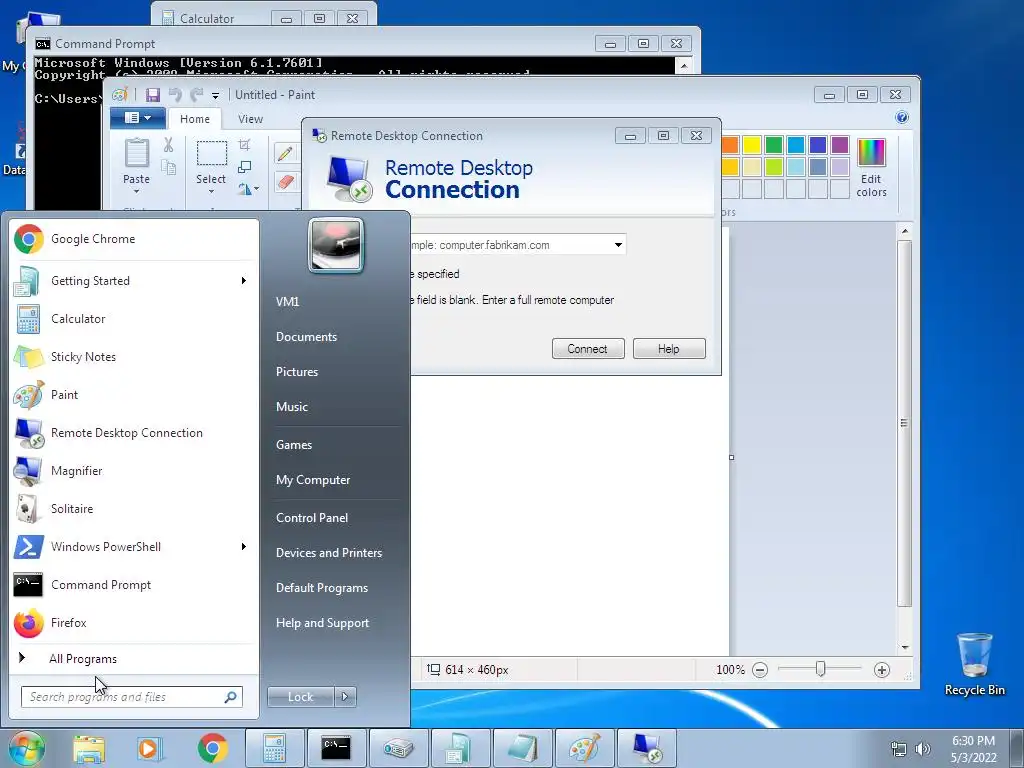
Task: Click the Start orb button
Action: [27, 748]
